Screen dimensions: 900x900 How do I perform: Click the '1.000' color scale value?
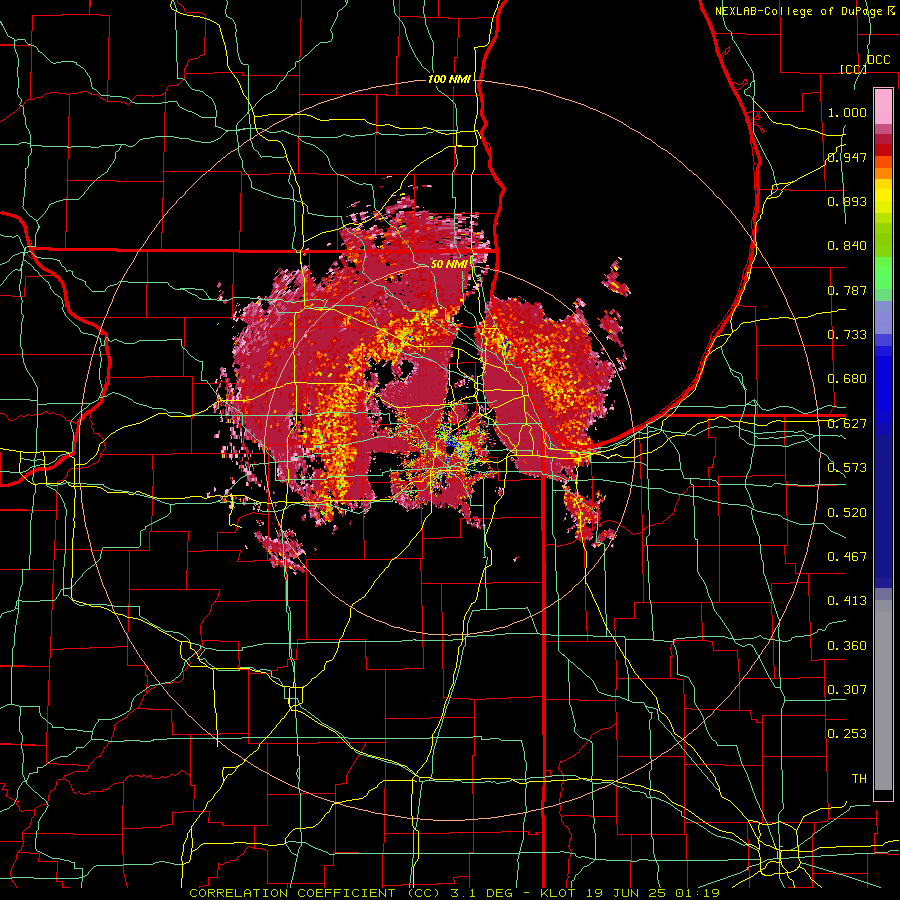(x=847, y=112)
